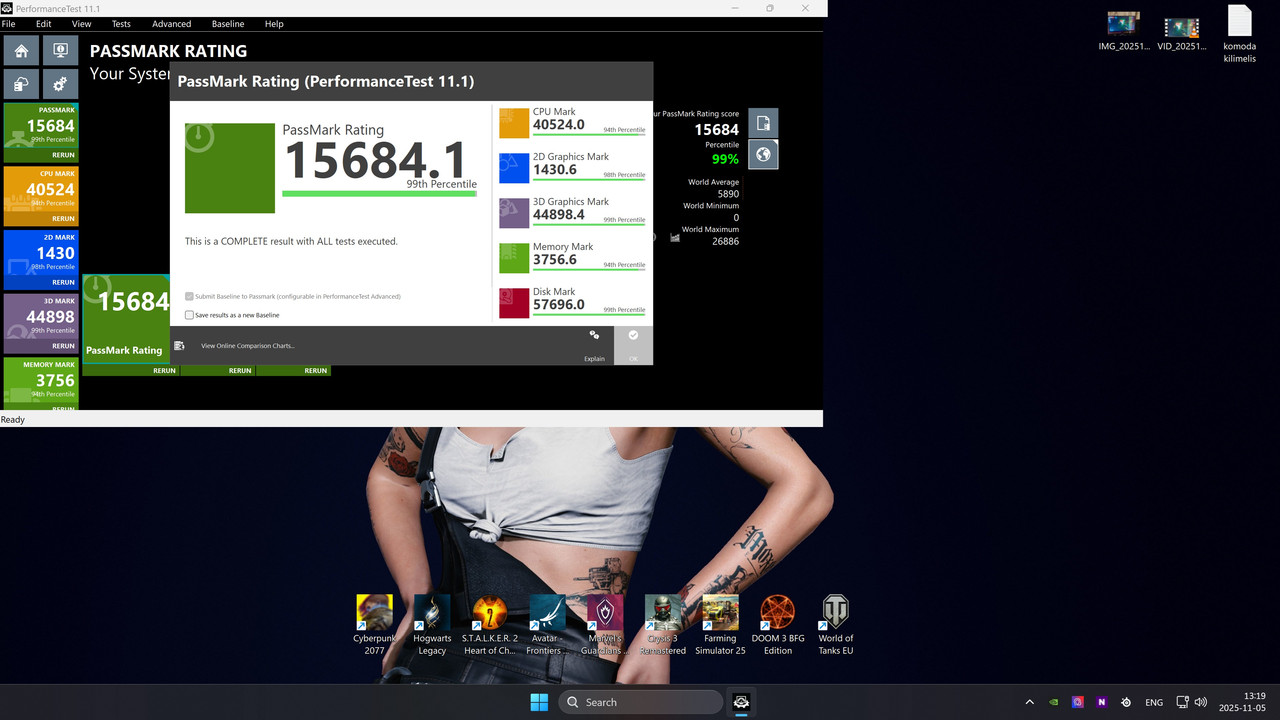
Task: Open komoda kilimelis file on desktop
Action: click(x=1239, y=35)
